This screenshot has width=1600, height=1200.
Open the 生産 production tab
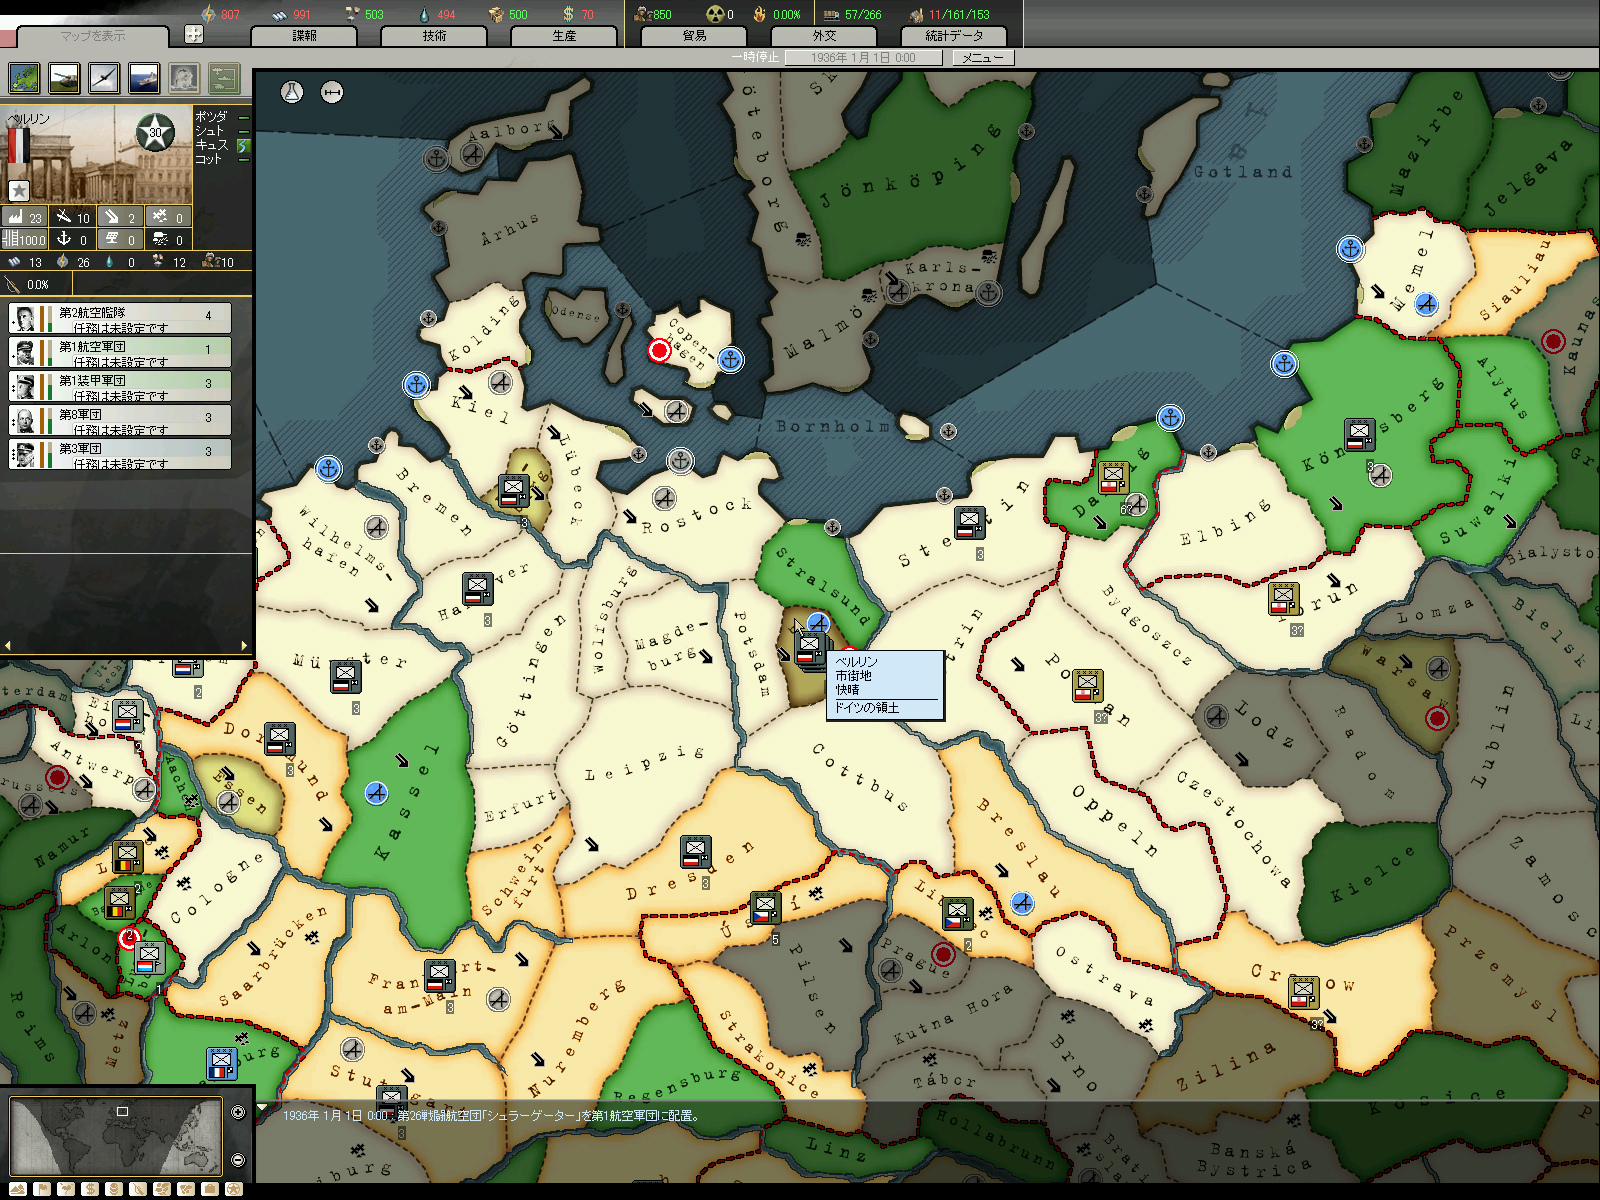point(564,36)
